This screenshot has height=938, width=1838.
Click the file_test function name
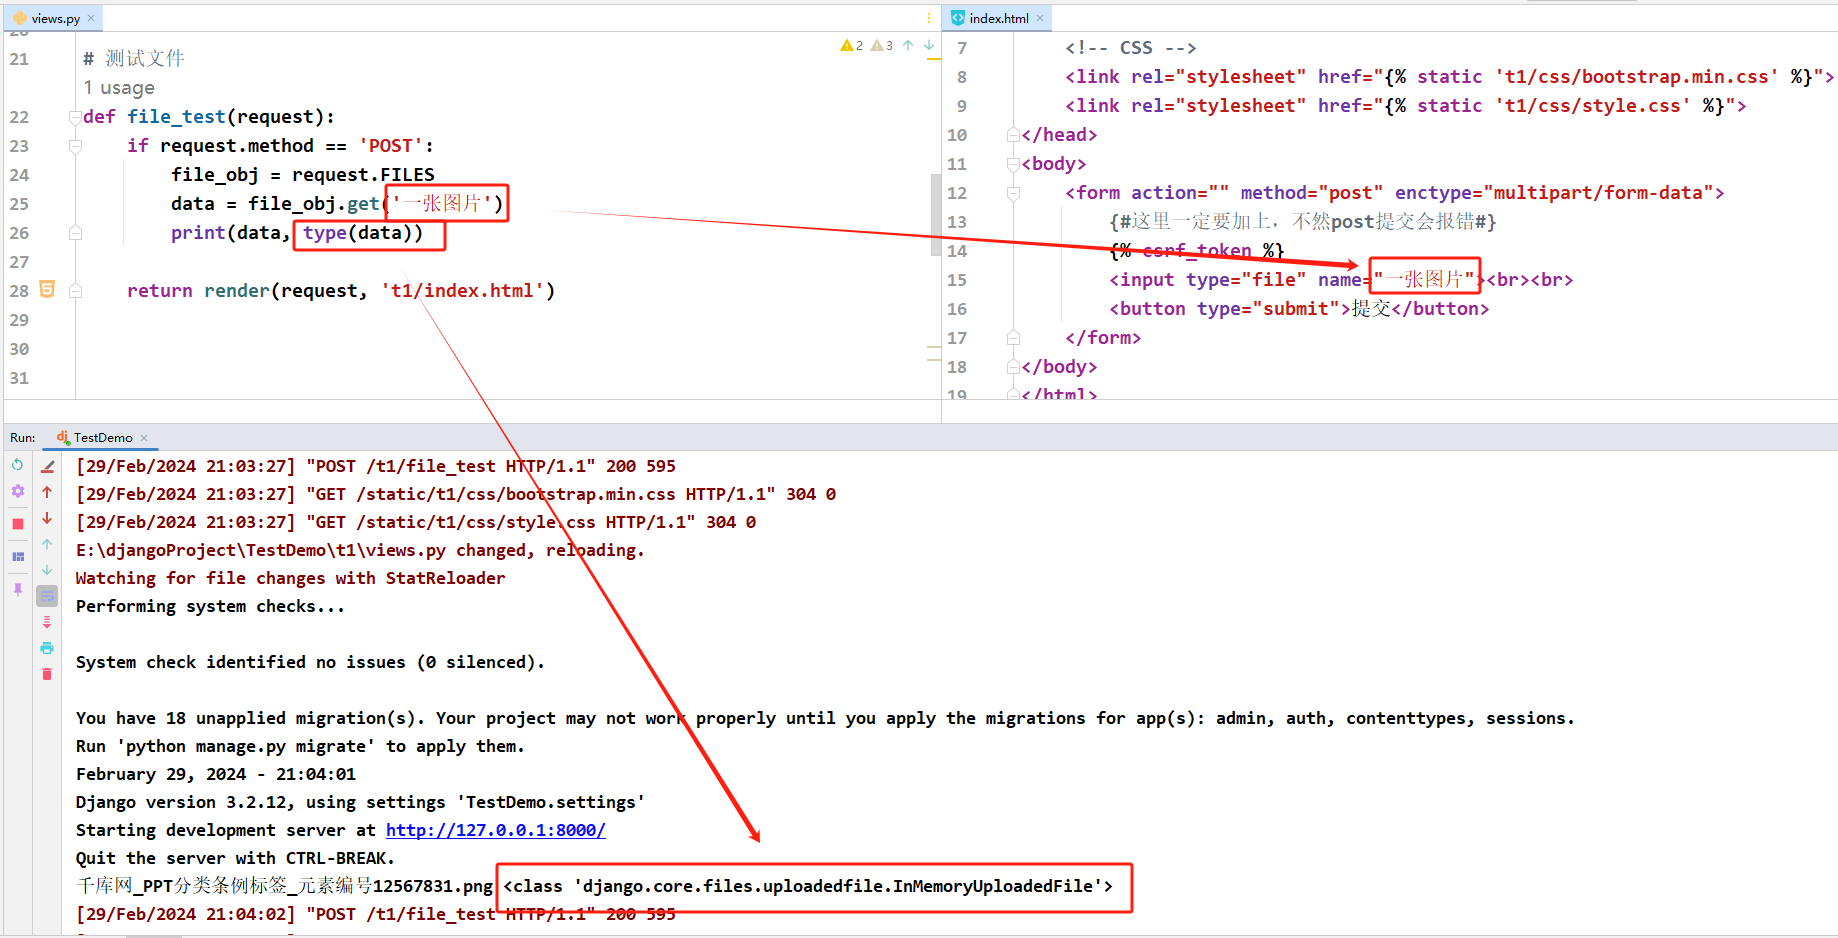click(x=176, y=117)
